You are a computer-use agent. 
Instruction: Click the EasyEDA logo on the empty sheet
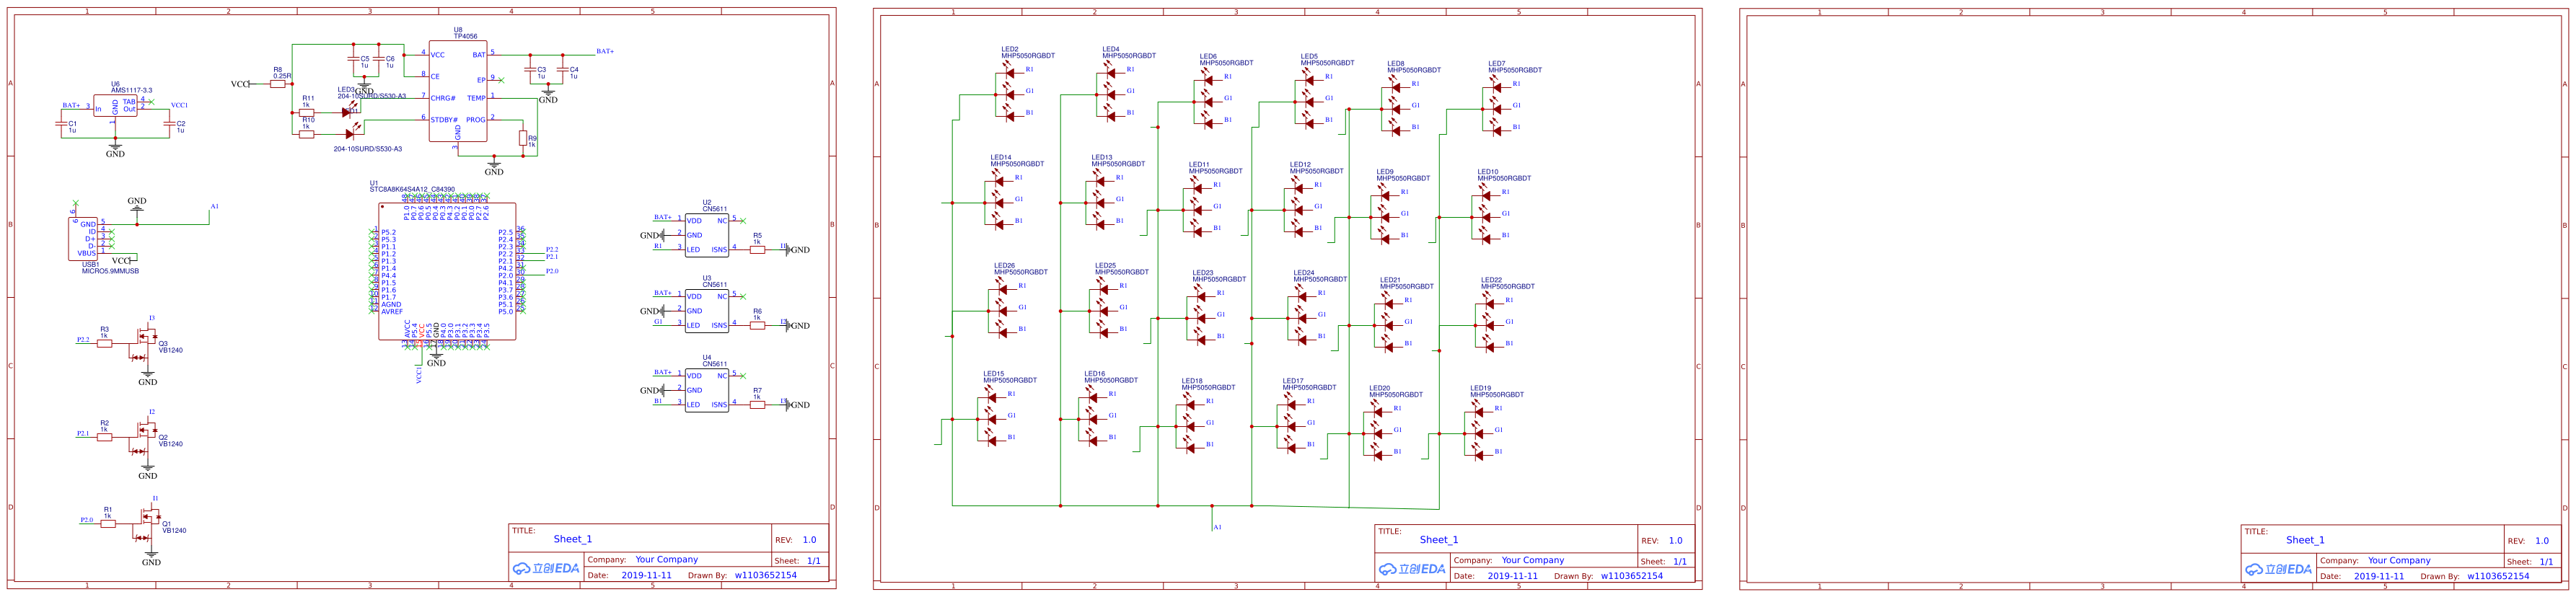[2278, 569]
